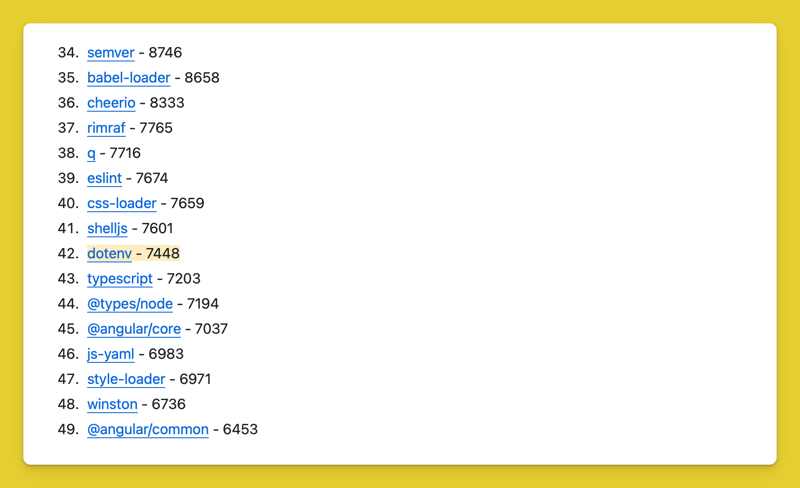The image size is (800, 488).
Task: Open the @types/node link
Action: (x=129, y=304)
